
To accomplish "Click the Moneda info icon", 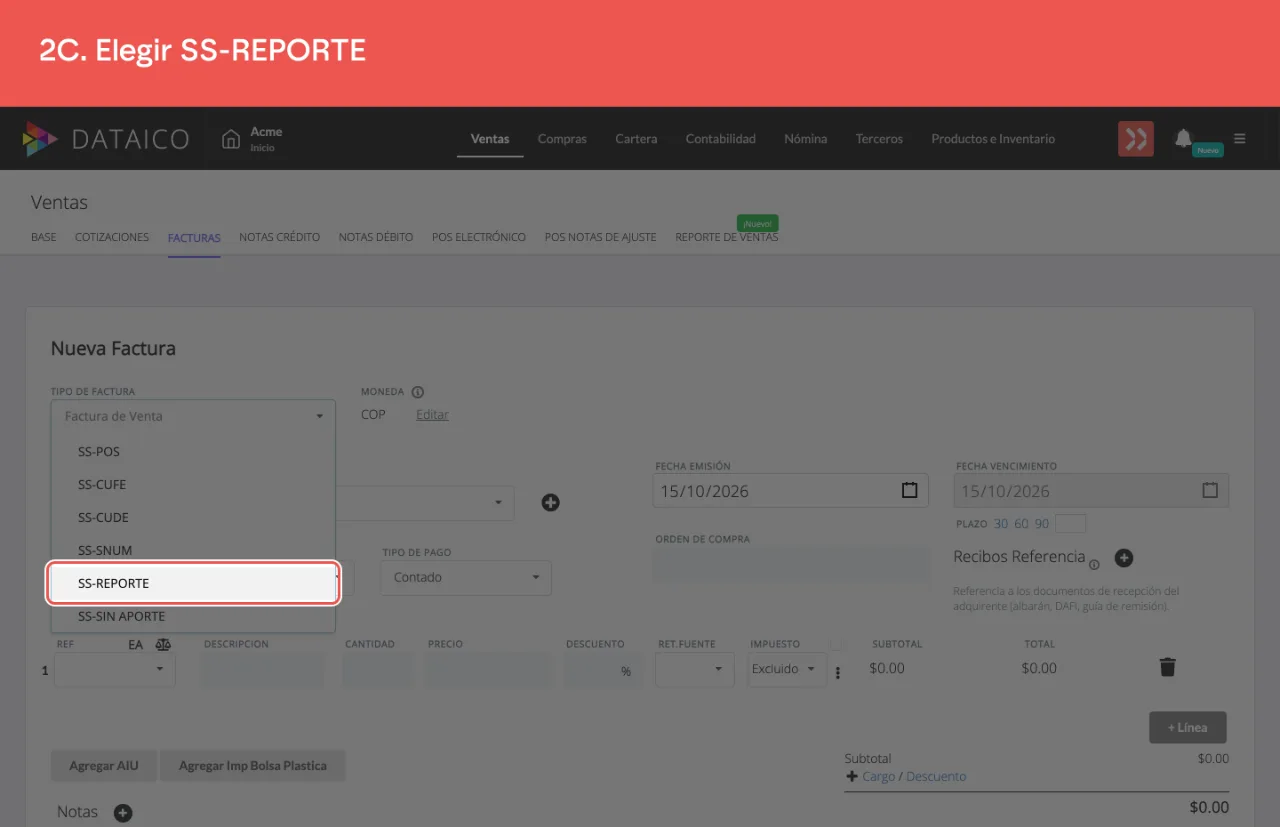I will tap(418, 392).
